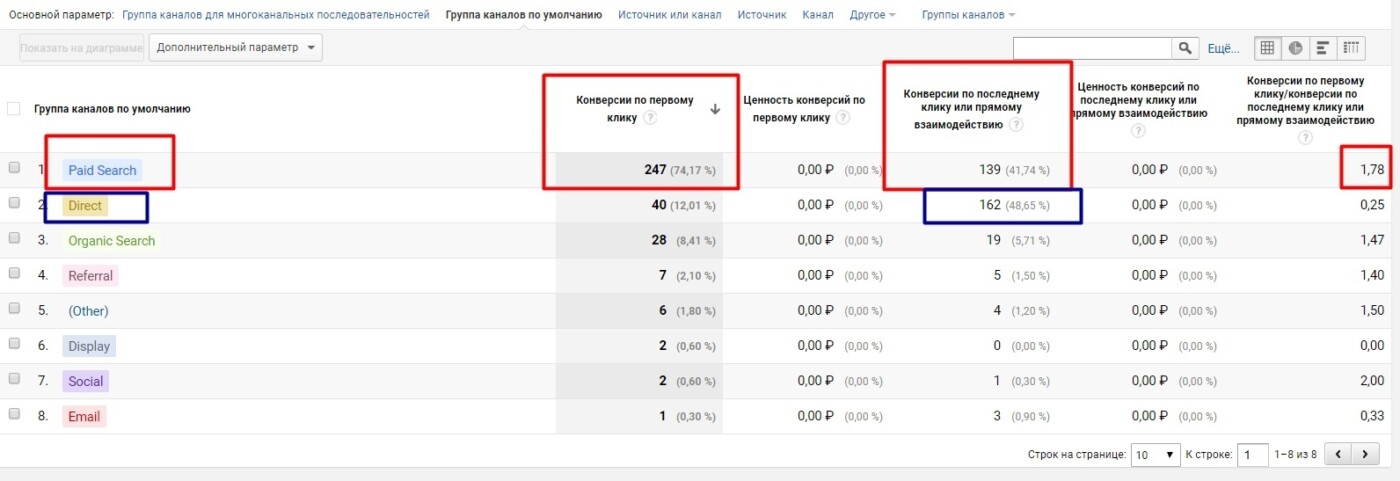The height and width of the screenshot is (481, 1400).
Task: Focus the table search input field
Action: (1093, 48)
